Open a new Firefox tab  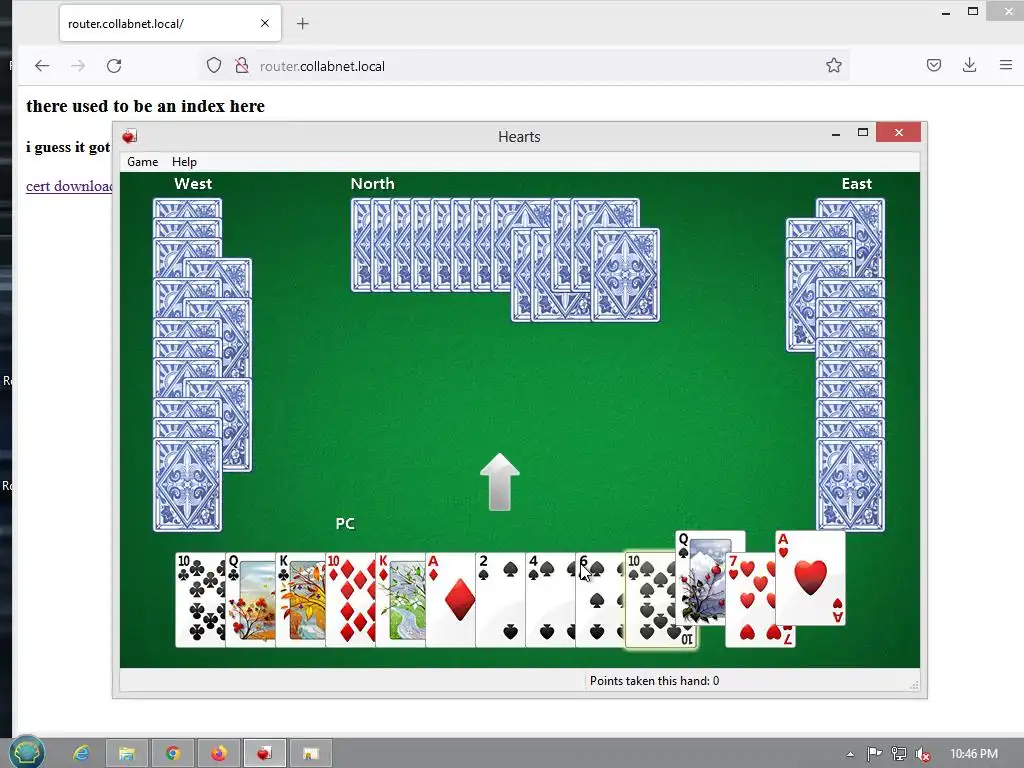coord(302,24)
